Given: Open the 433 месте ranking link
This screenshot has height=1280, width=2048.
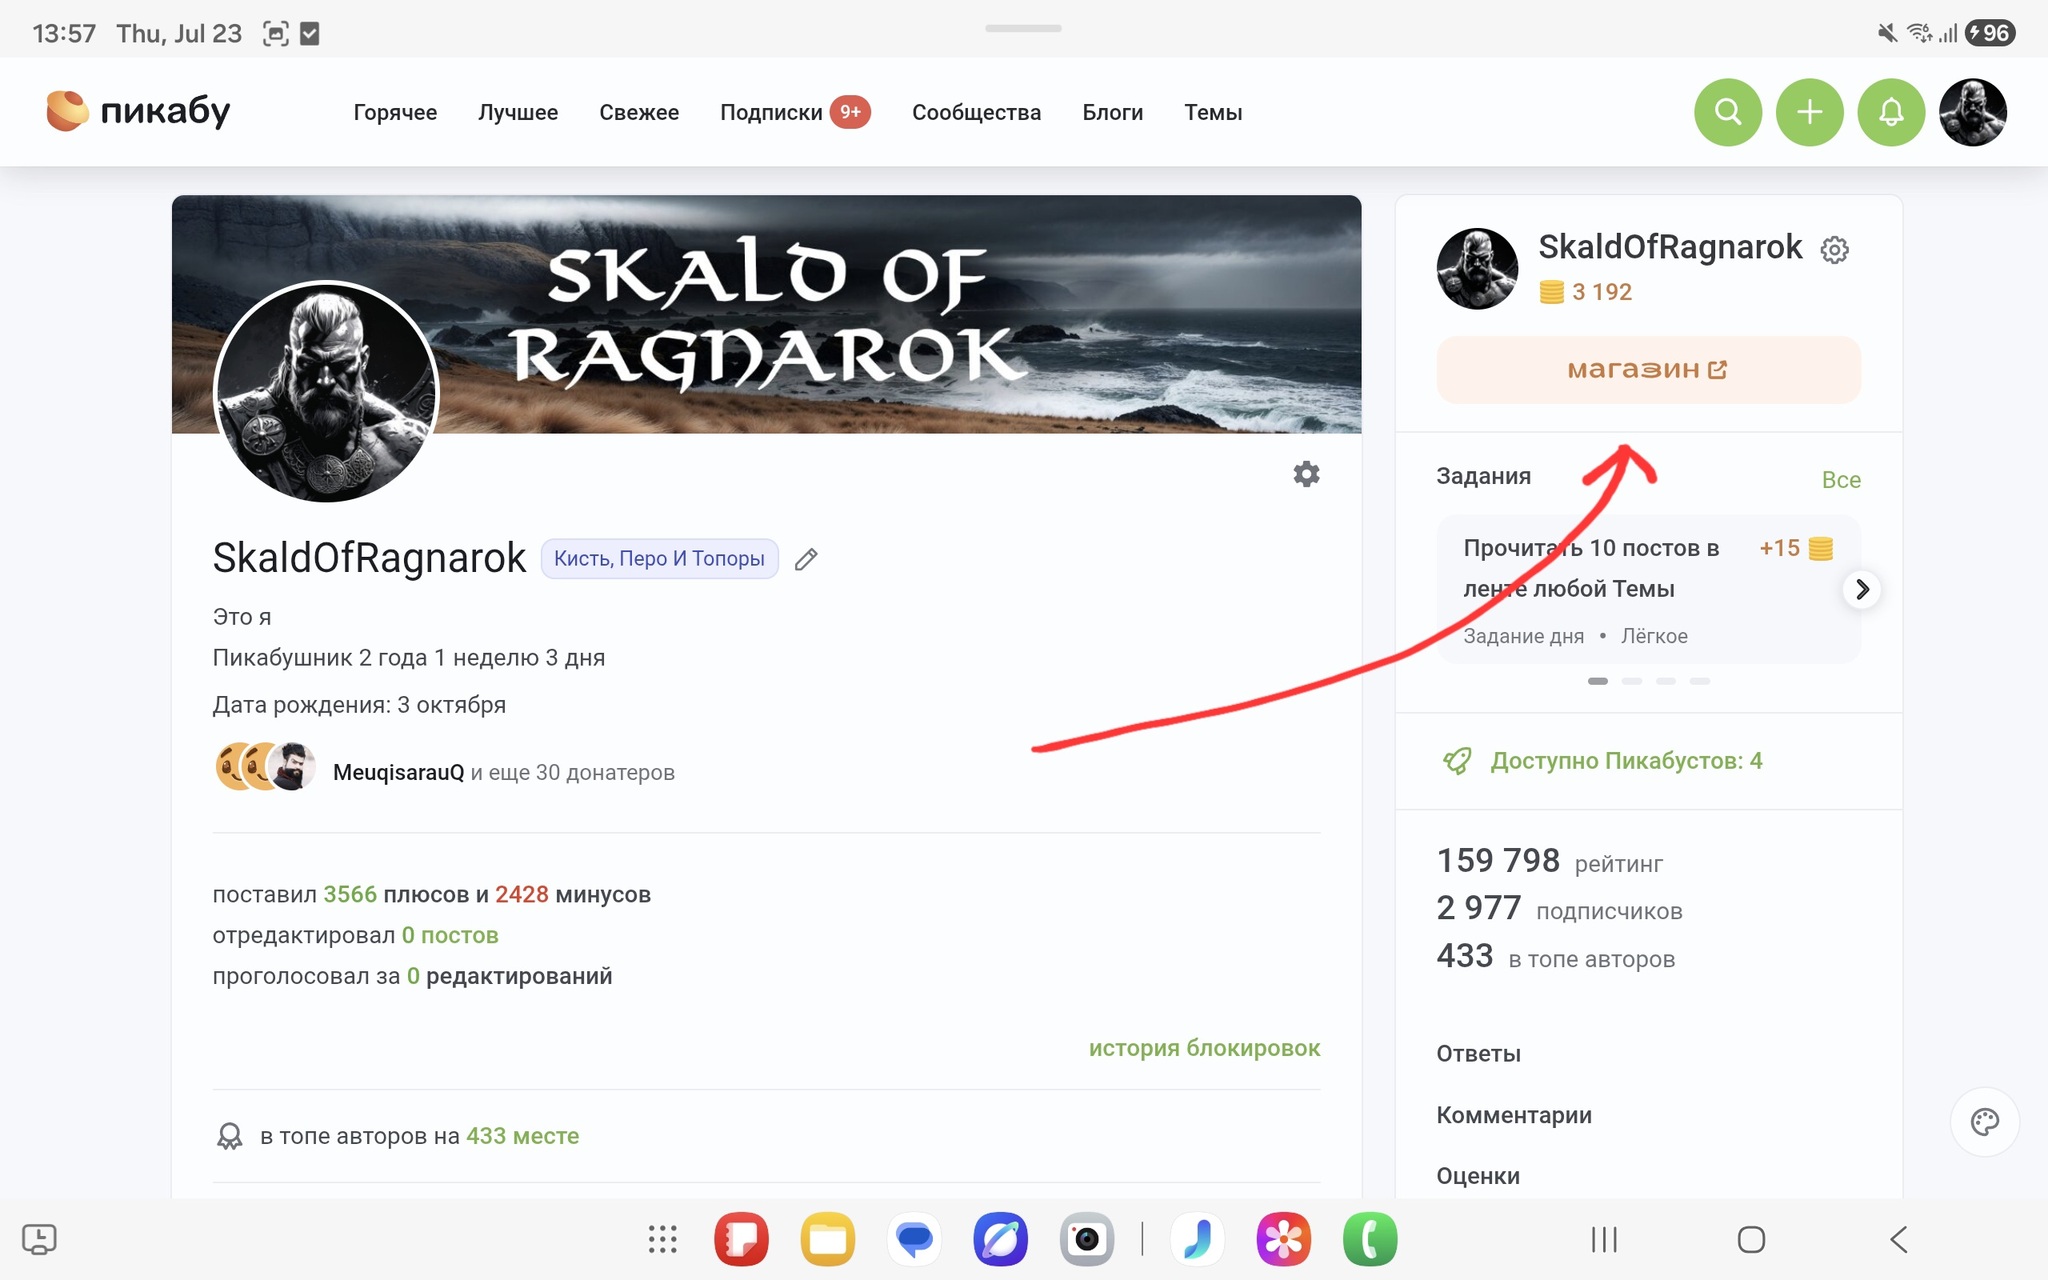Looking at the screenshot, I should [522, 1136].
